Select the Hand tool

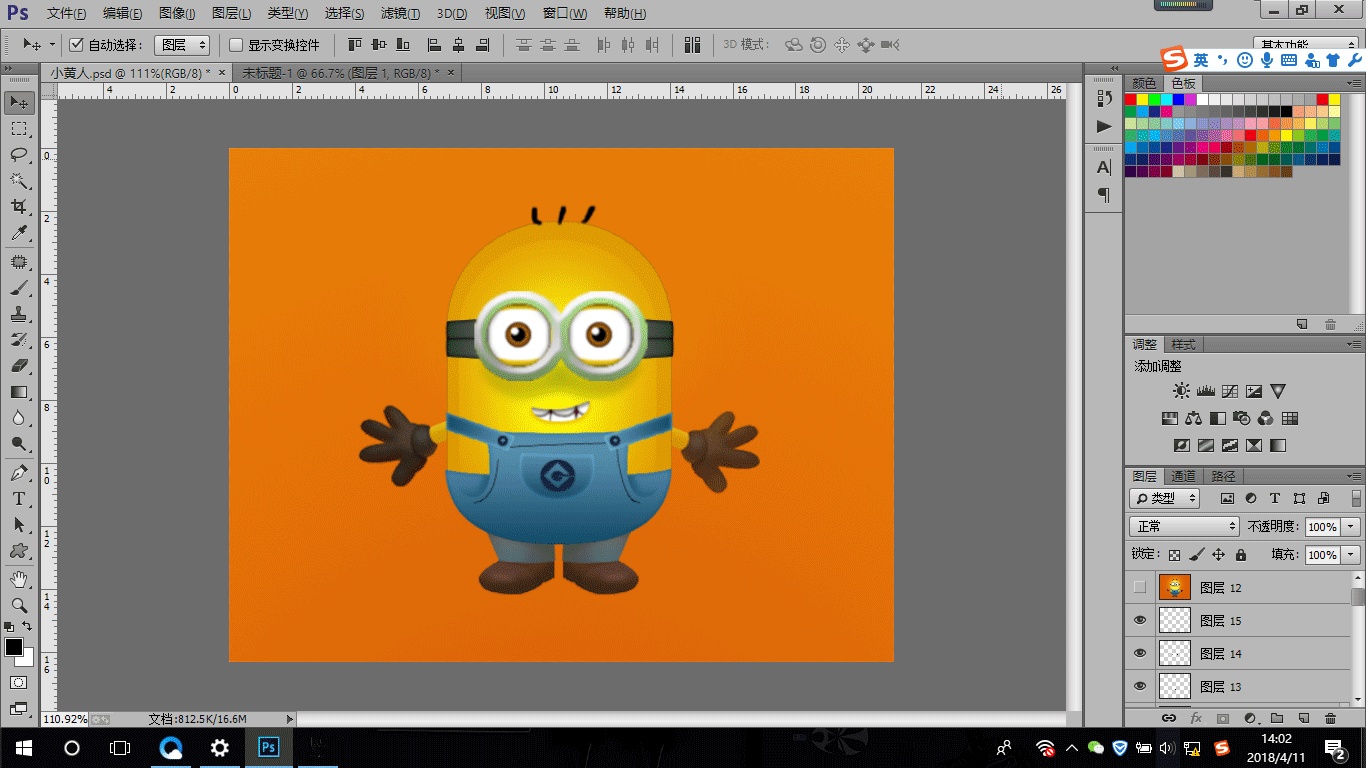pos(19,580)
